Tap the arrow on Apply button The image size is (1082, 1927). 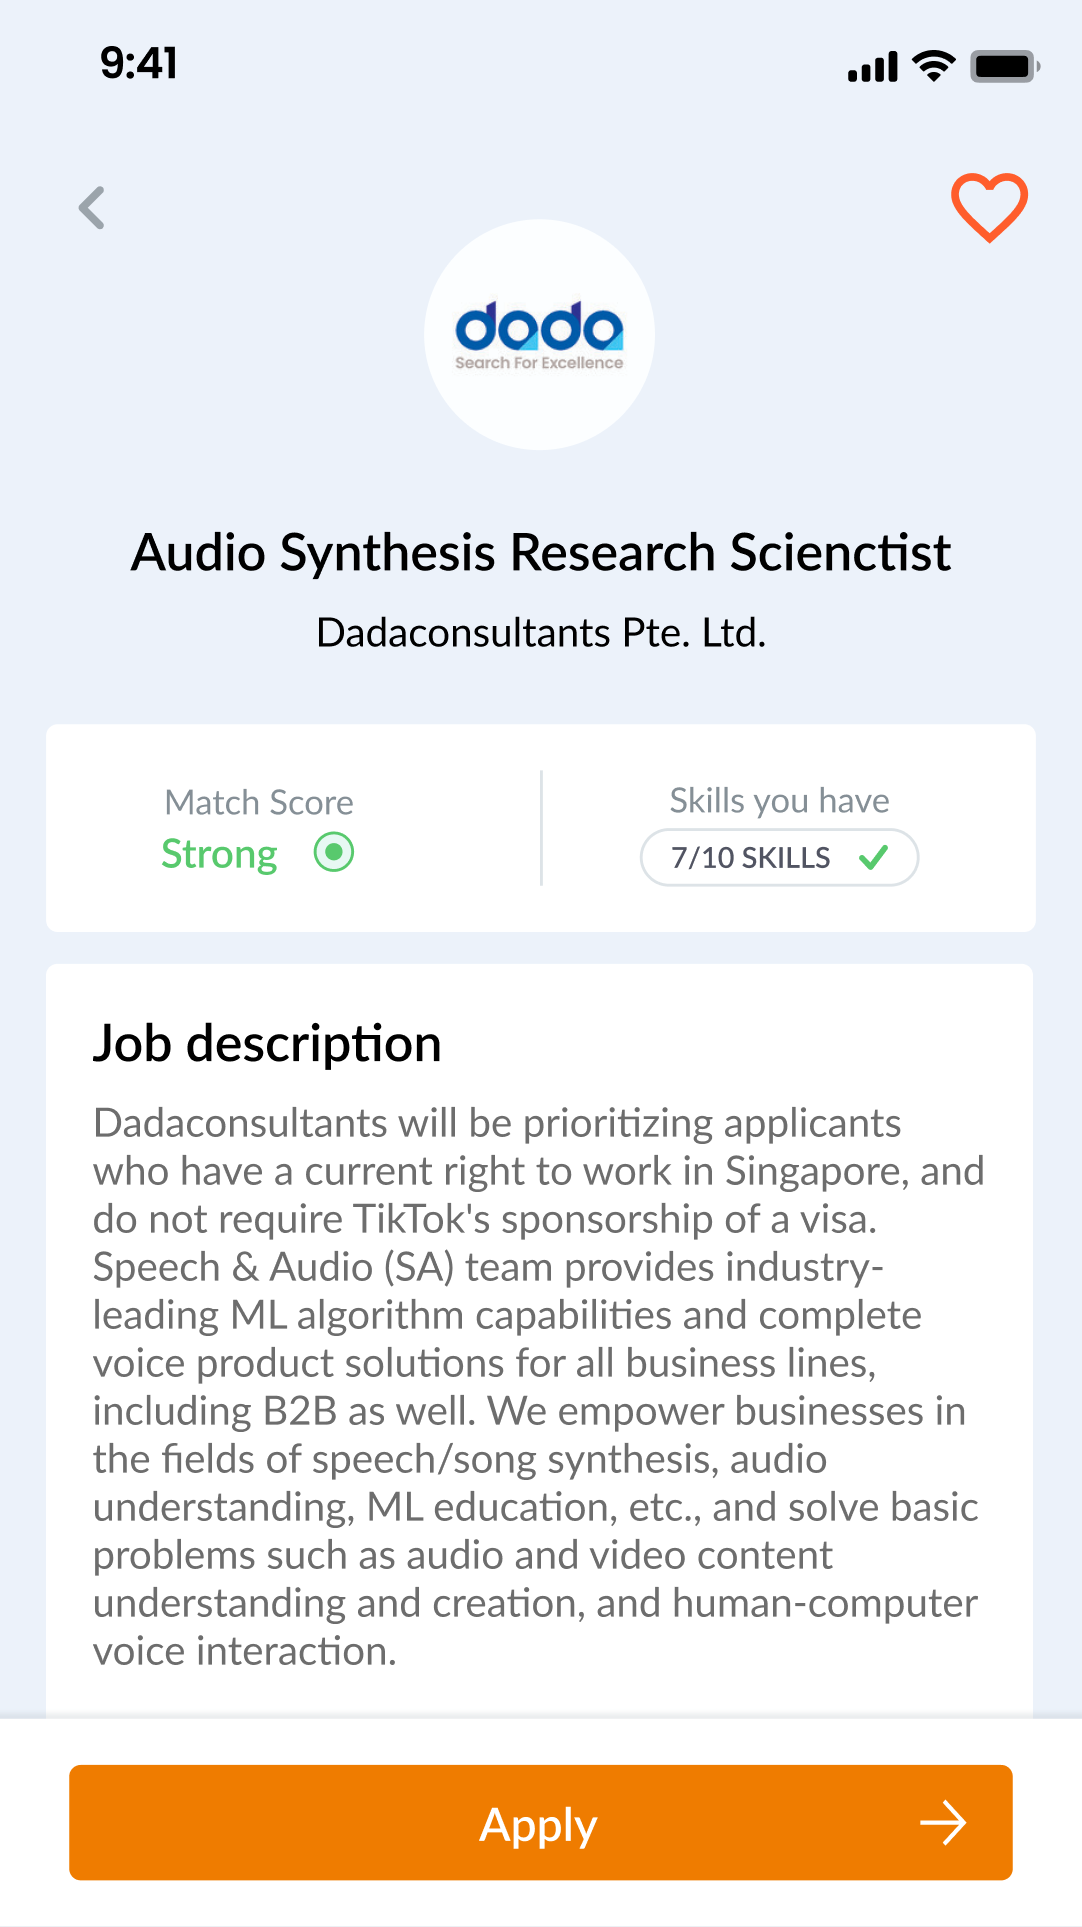tap(942, 1823)
